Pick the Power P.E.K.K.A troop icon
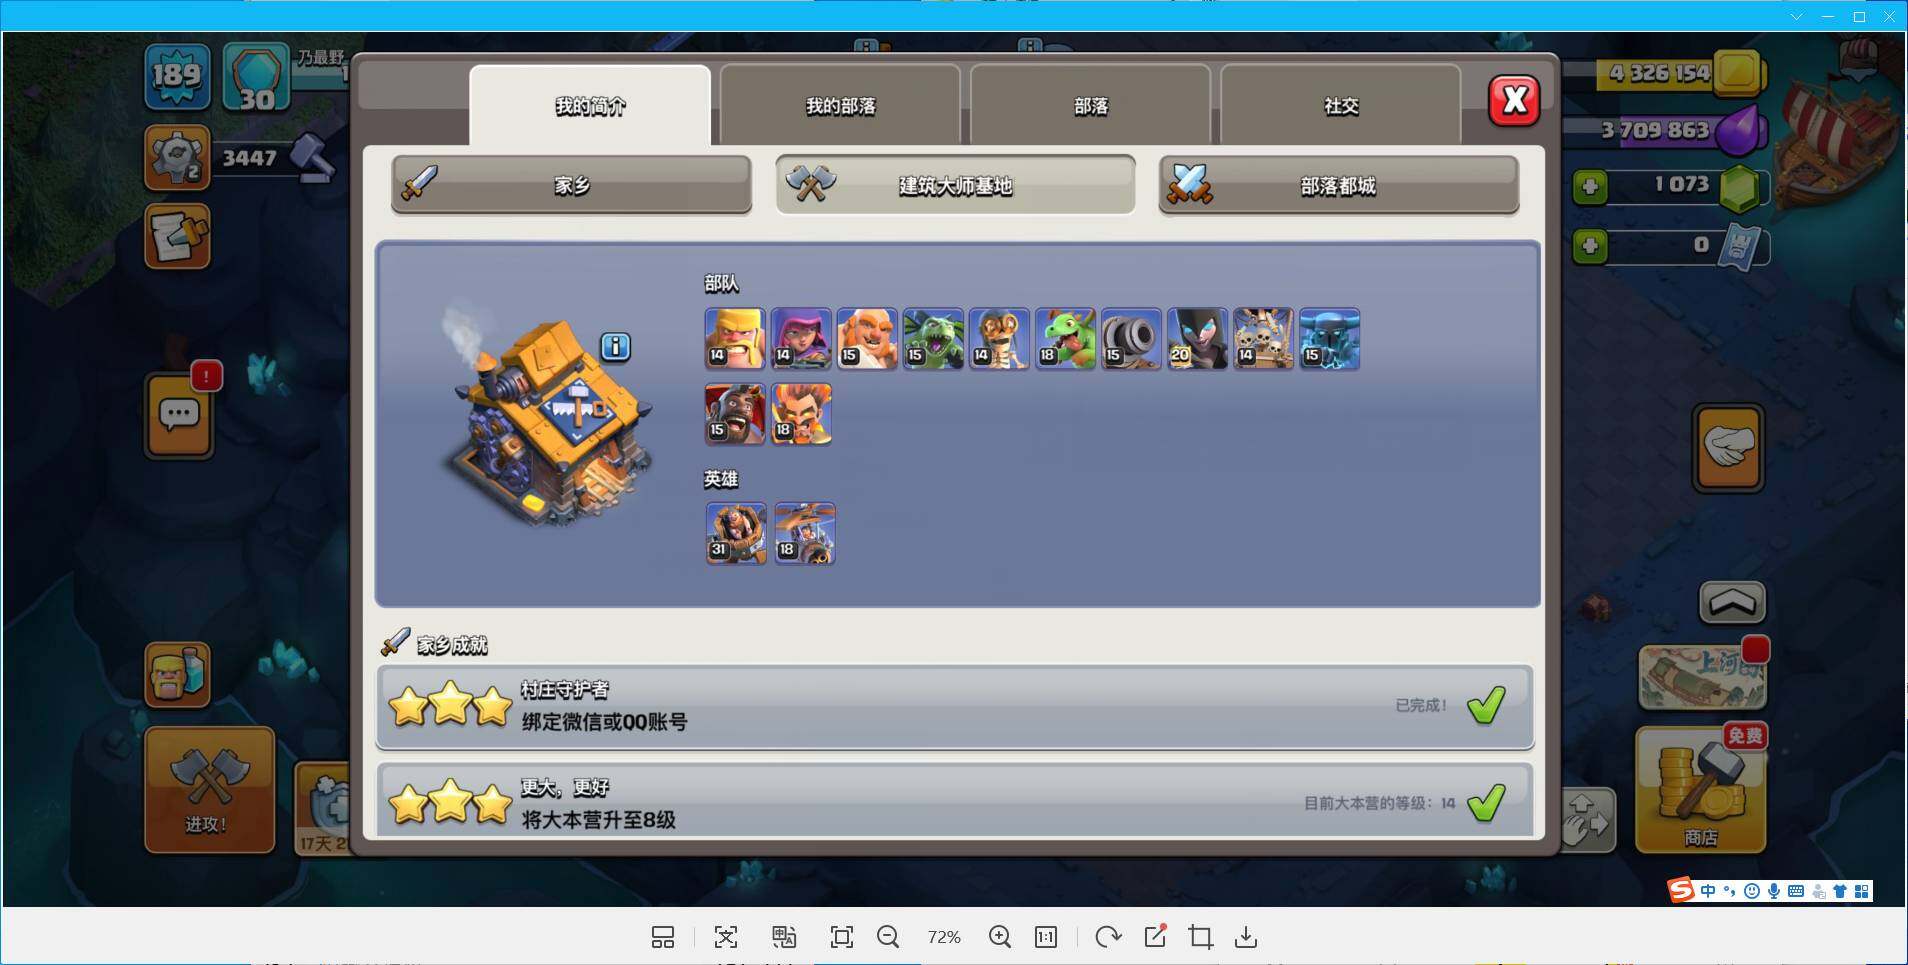1908x965 pixels. 1329,339
